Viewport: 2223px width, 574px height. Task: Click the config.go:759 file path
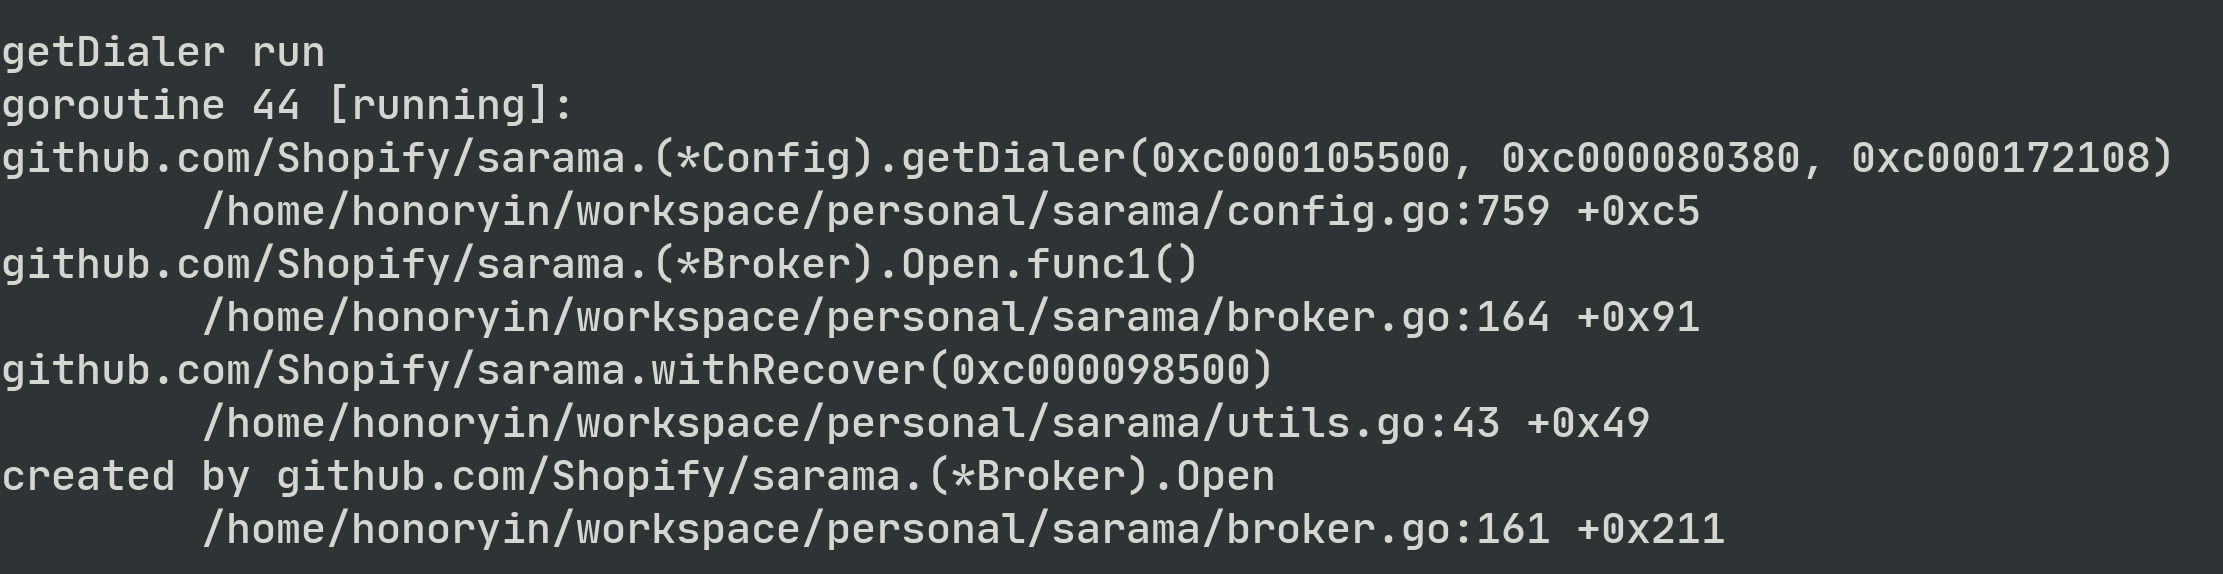tap(876, 212)
